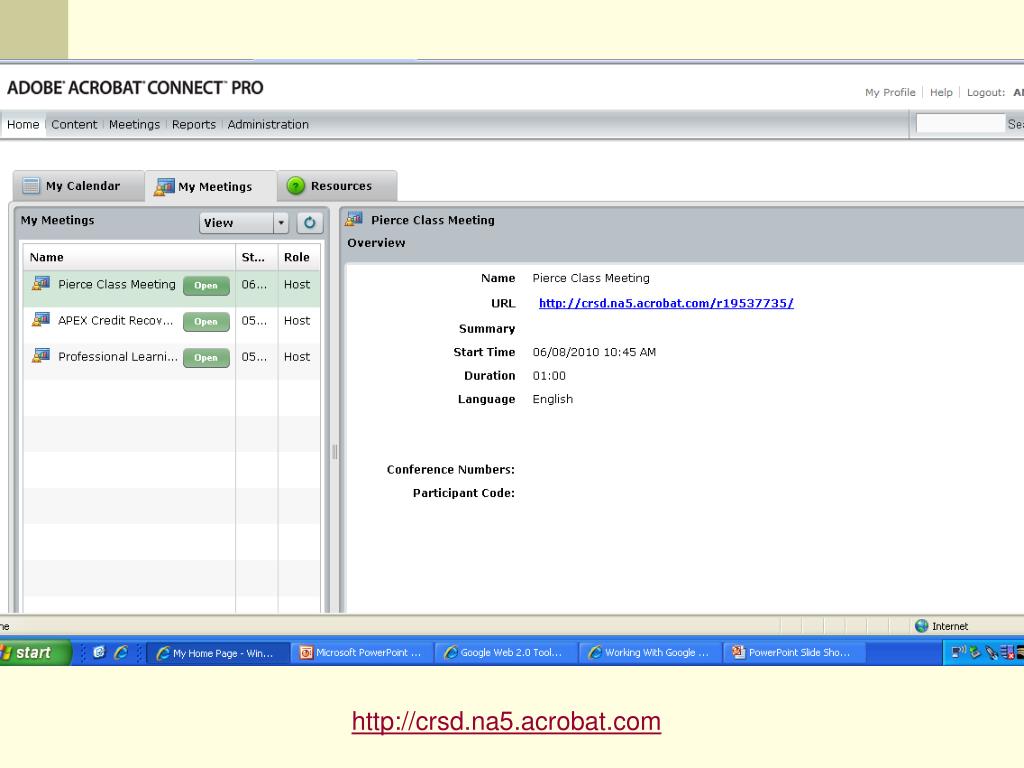
Task: Open the Pierce Class Meeting room
Action: coord(206,285)
